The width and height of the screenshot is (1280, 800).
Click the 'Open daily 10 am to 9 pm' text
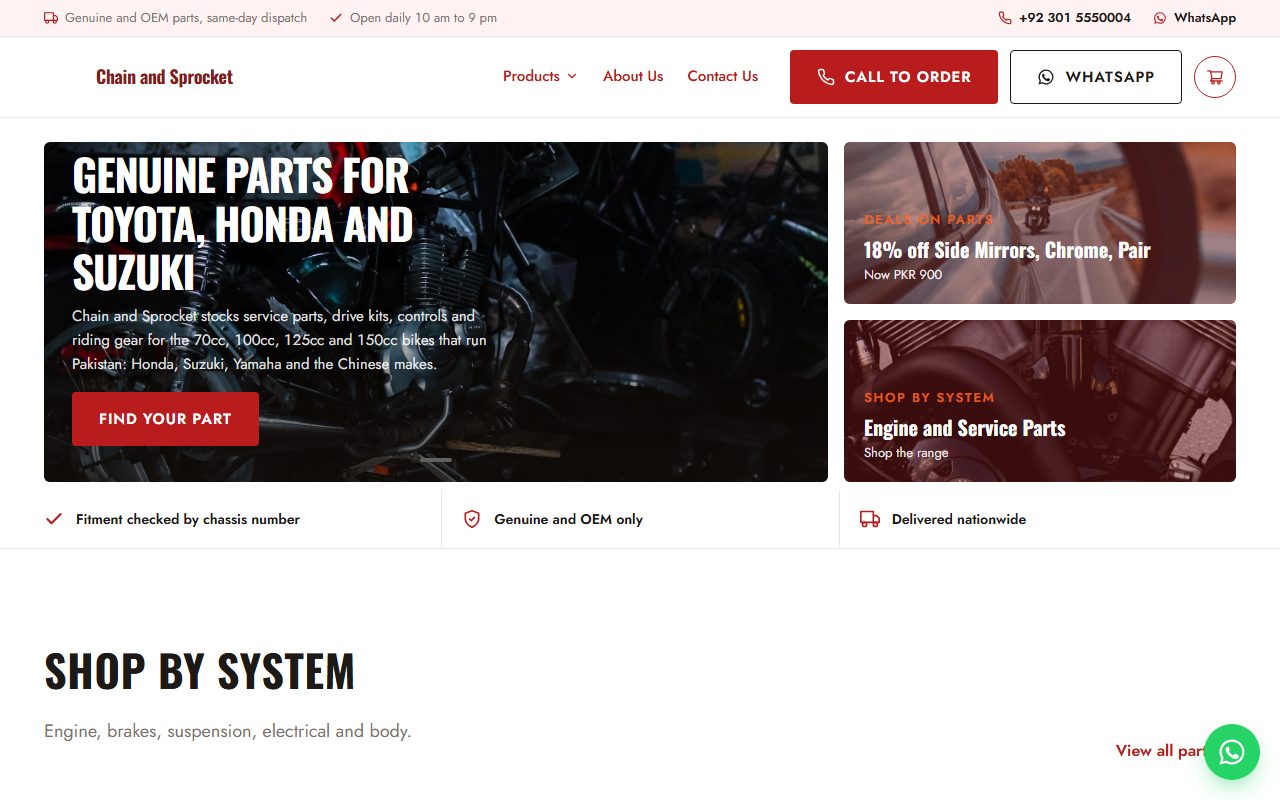click(423, 18)
